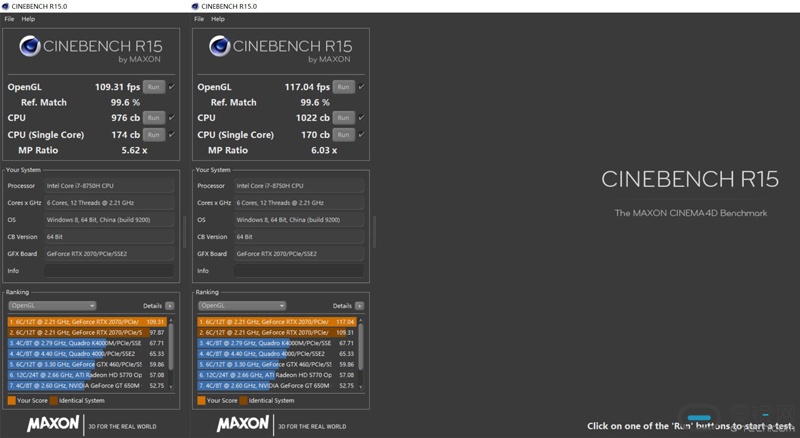Select Quadro K4000M rank 3 in left window
This screenshot has height=438, width=800.
(x=87, y=343)
